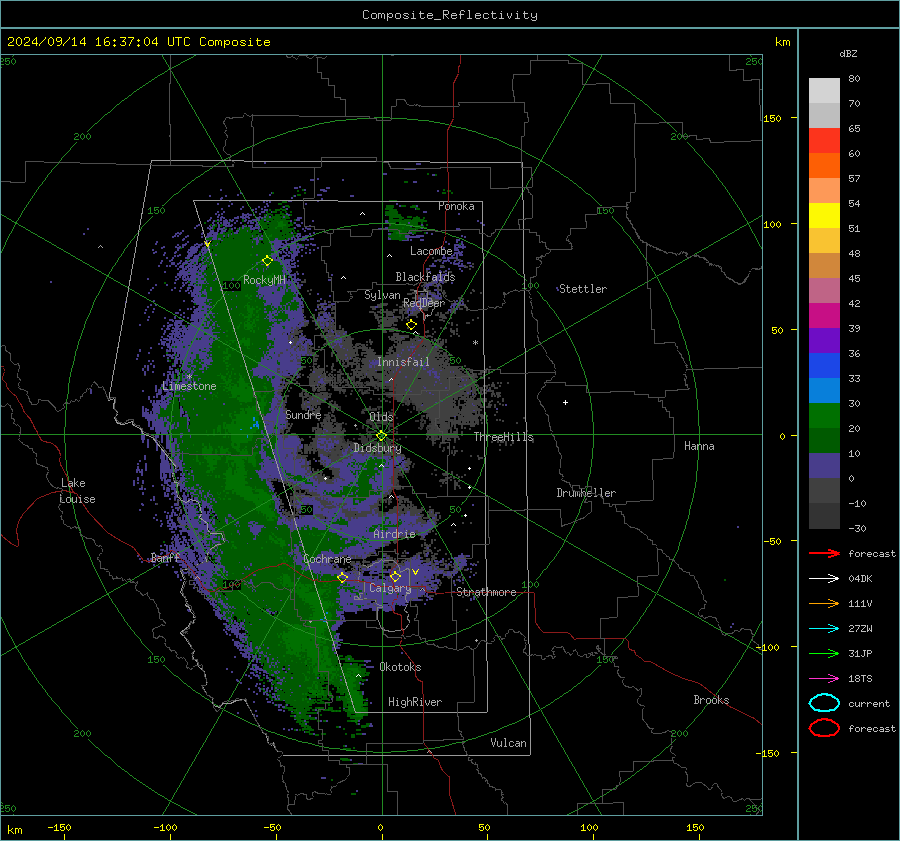The image size is (900, 841).
Task: Click the yellow diamond marker near RockyMH
Action: (x=267, y=261)
